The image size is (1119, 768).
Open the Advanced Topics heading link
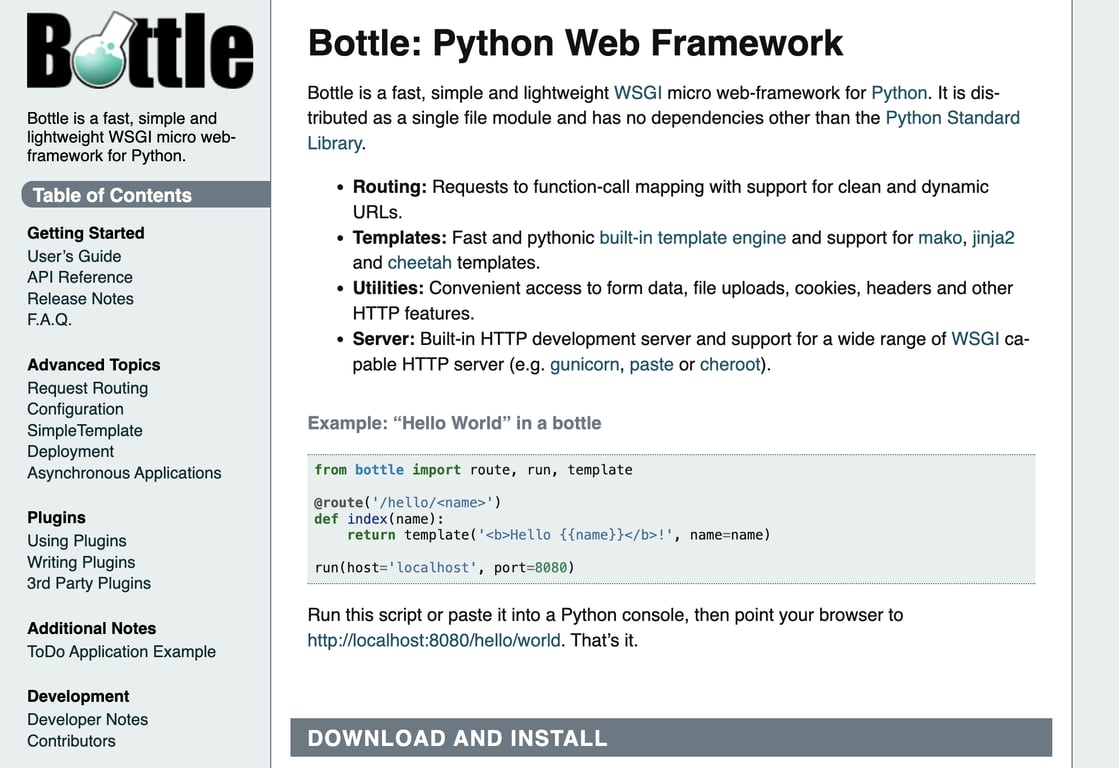coord(93,365)
